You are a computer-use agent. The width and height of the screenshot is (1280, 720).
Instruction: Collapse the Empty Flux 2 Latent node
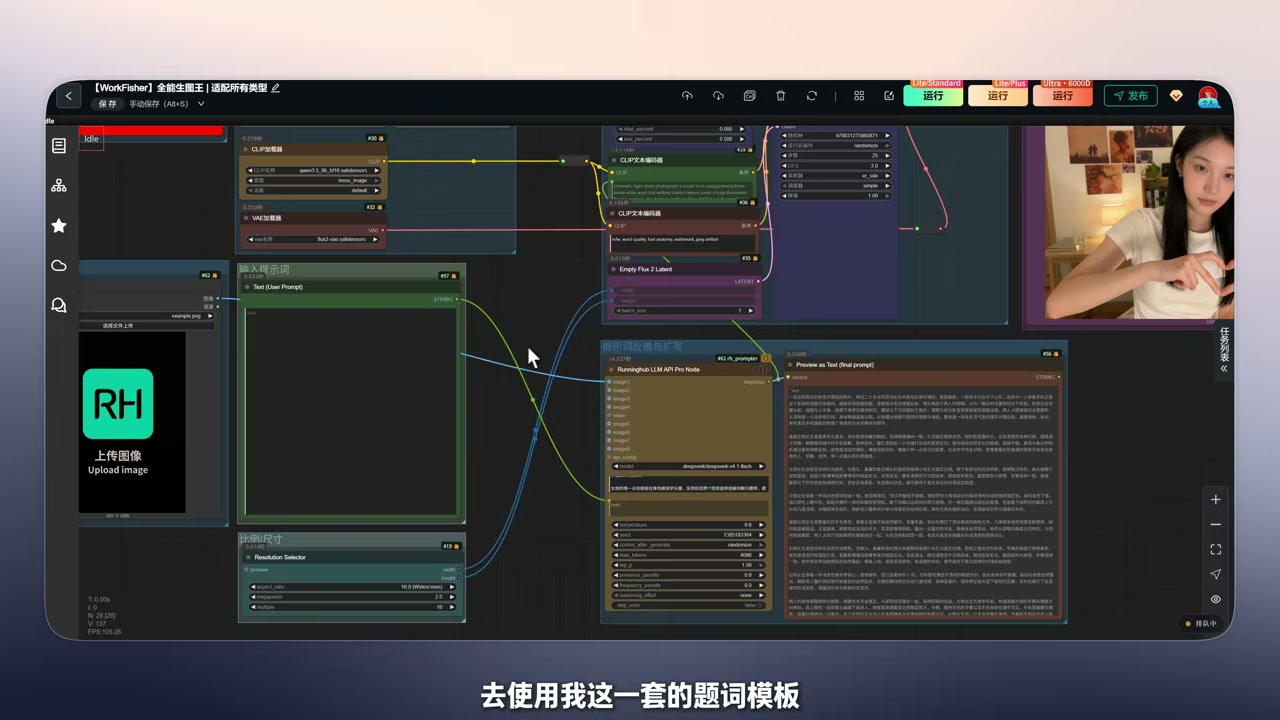point(613,269)
